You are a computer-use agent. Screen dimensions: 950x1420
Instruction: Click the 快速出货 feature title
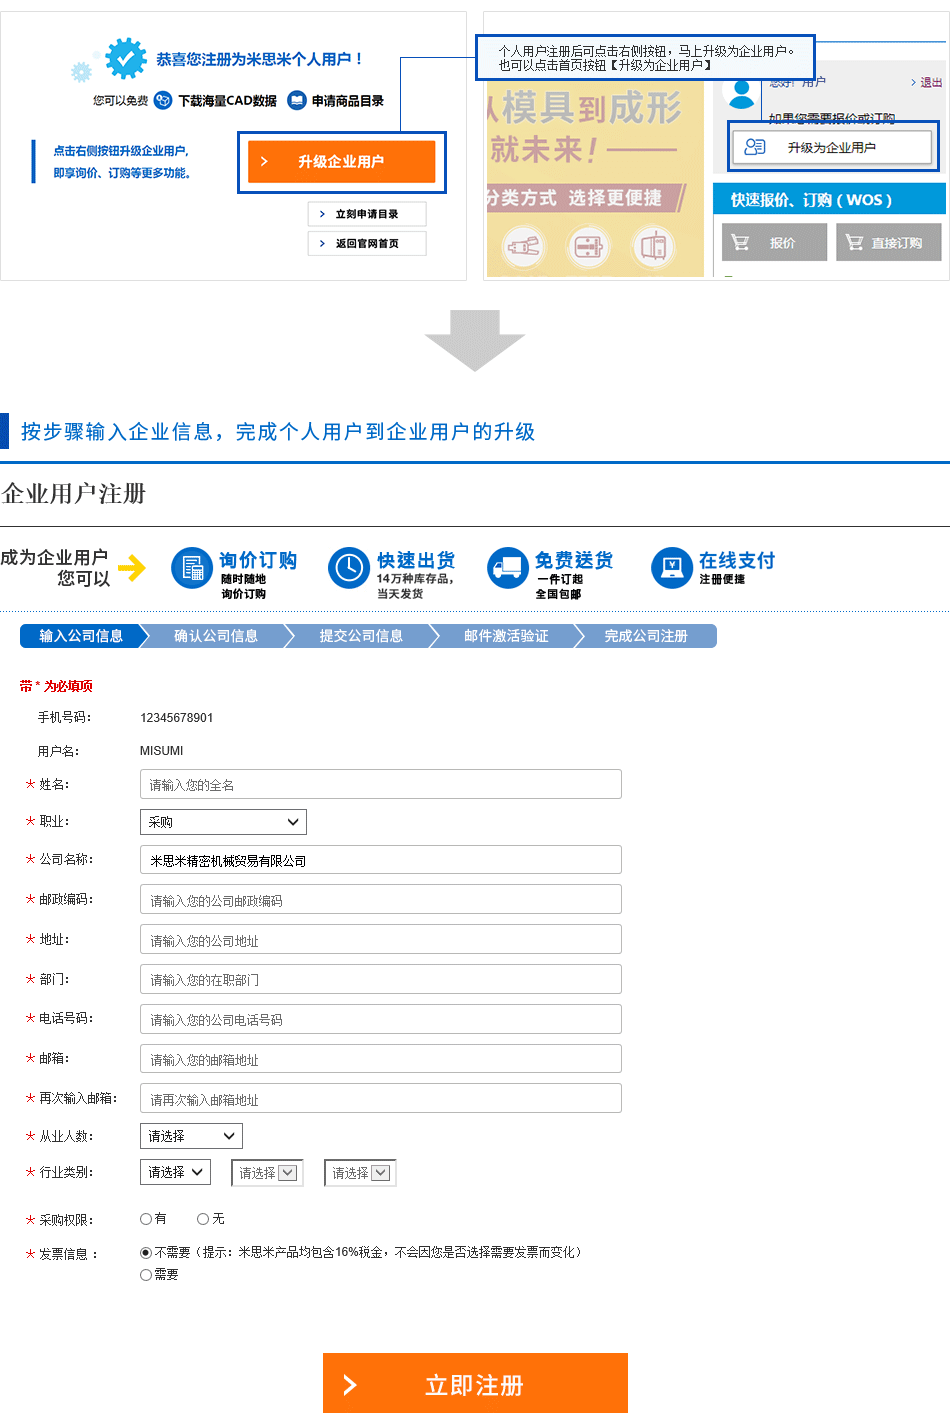pyautogui.click(x=416, y=560)
